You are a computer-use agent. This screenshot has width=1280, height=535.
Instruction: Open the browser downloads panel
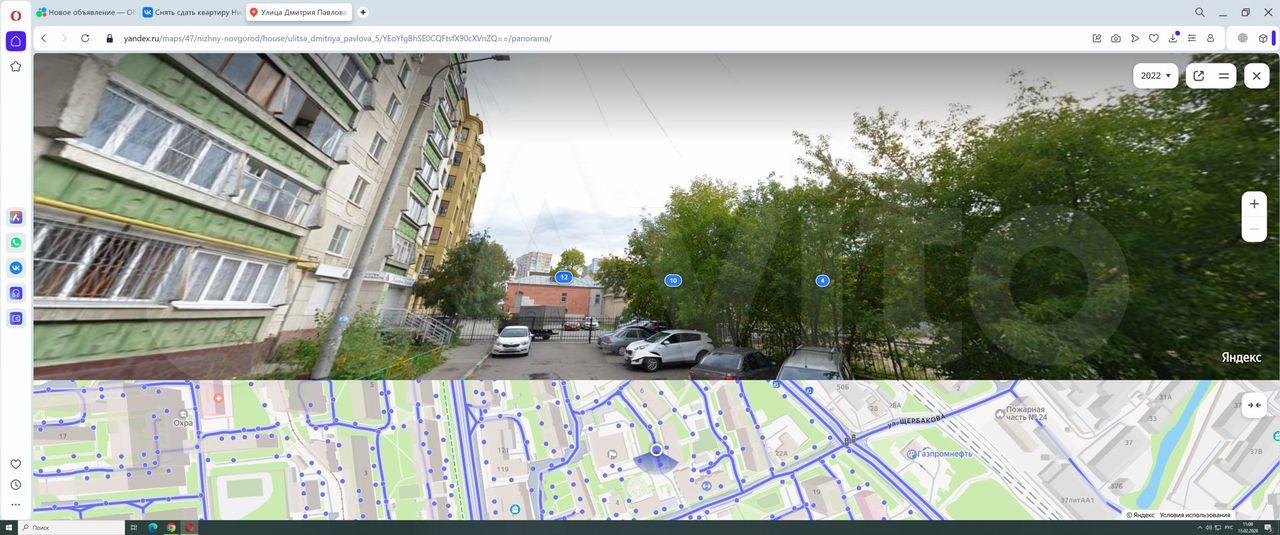(x=1173, y=38)
